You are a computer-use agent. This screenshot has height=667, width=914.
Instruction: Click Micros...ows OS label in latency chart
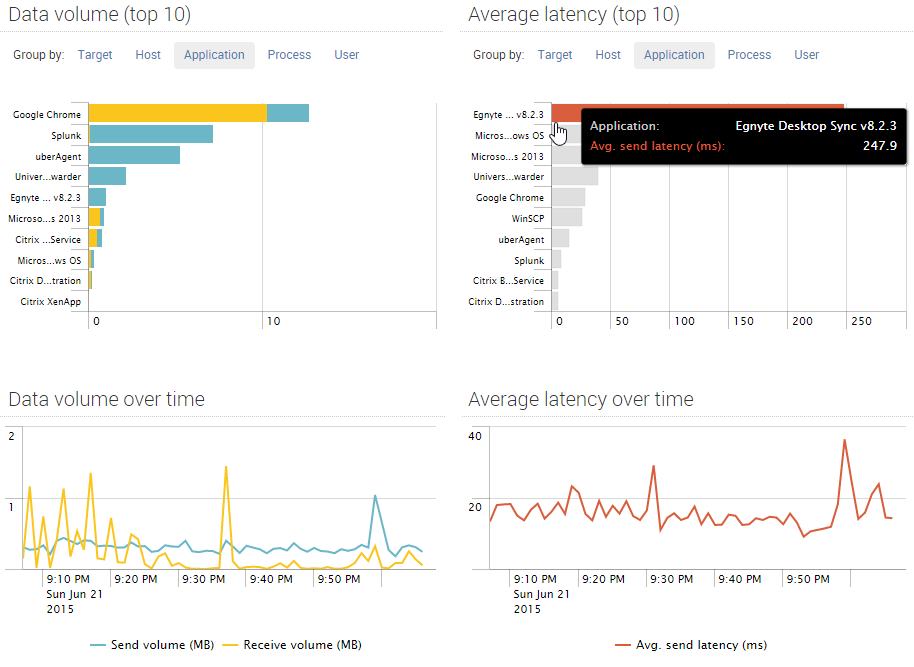509,136
